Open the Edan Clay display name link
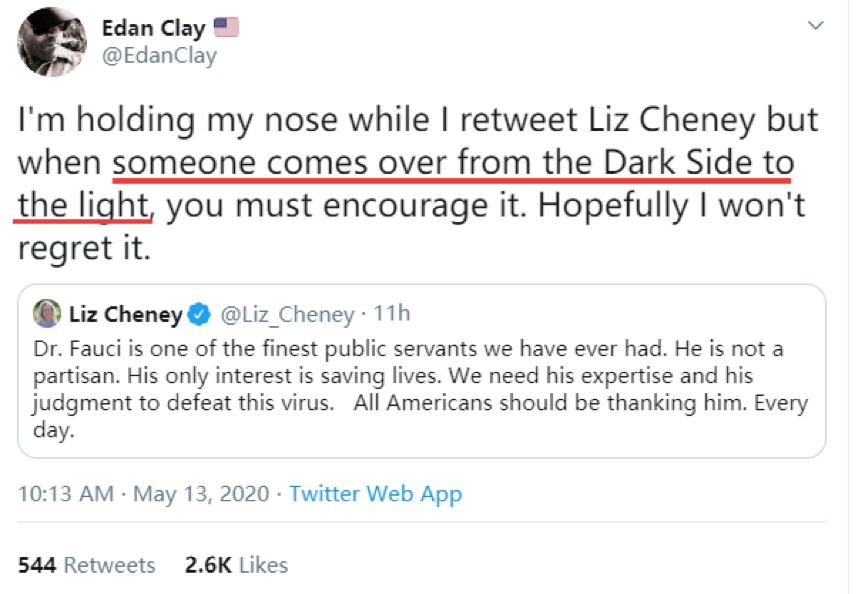 click(153, 27)
